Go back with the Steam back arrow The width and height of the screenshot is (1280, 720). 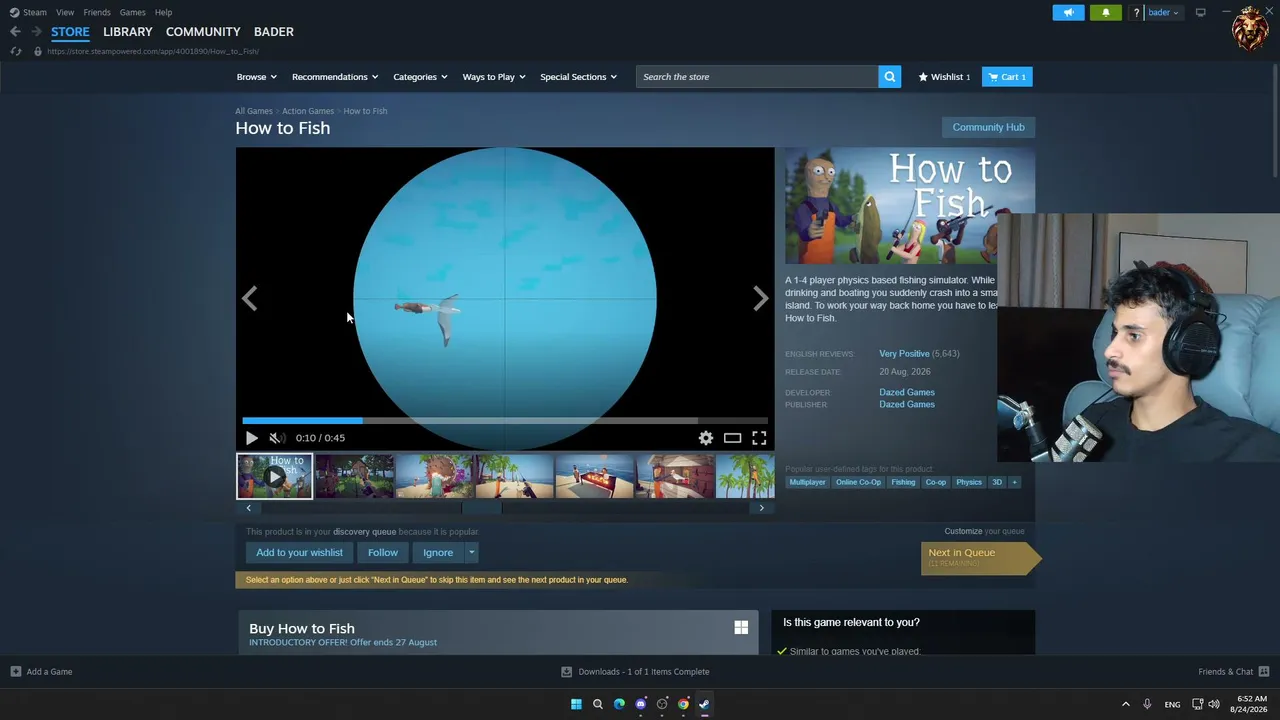[x=15, y=32]
